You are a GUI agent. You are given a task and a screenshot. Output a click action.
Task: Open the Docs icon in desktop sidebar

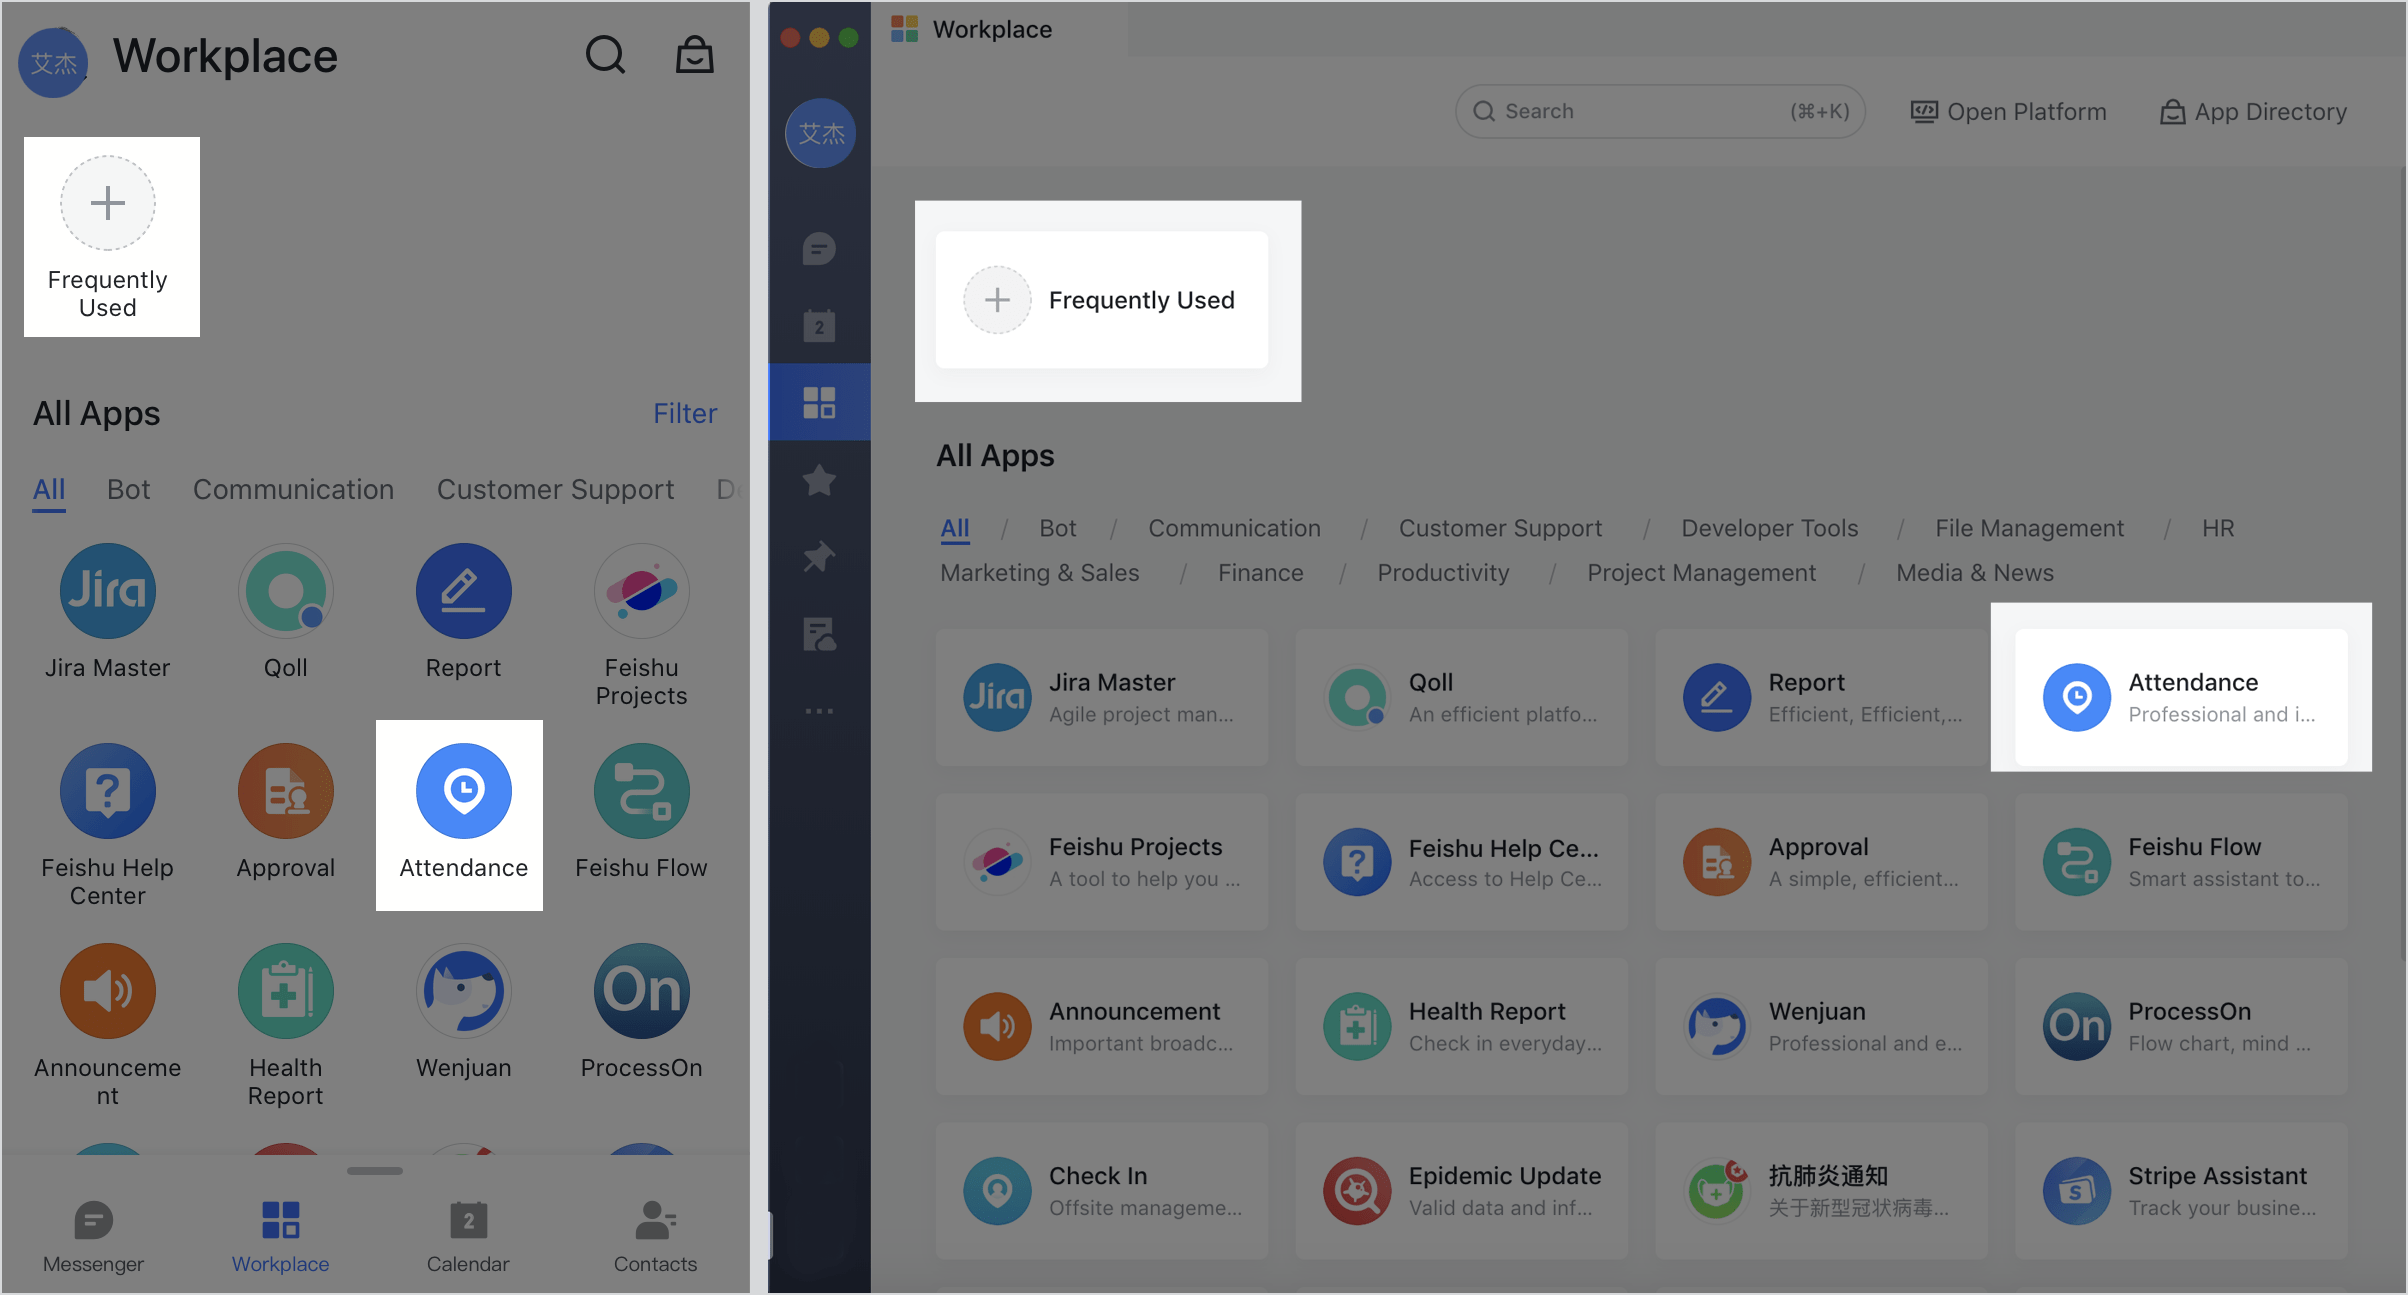[819, 634]
